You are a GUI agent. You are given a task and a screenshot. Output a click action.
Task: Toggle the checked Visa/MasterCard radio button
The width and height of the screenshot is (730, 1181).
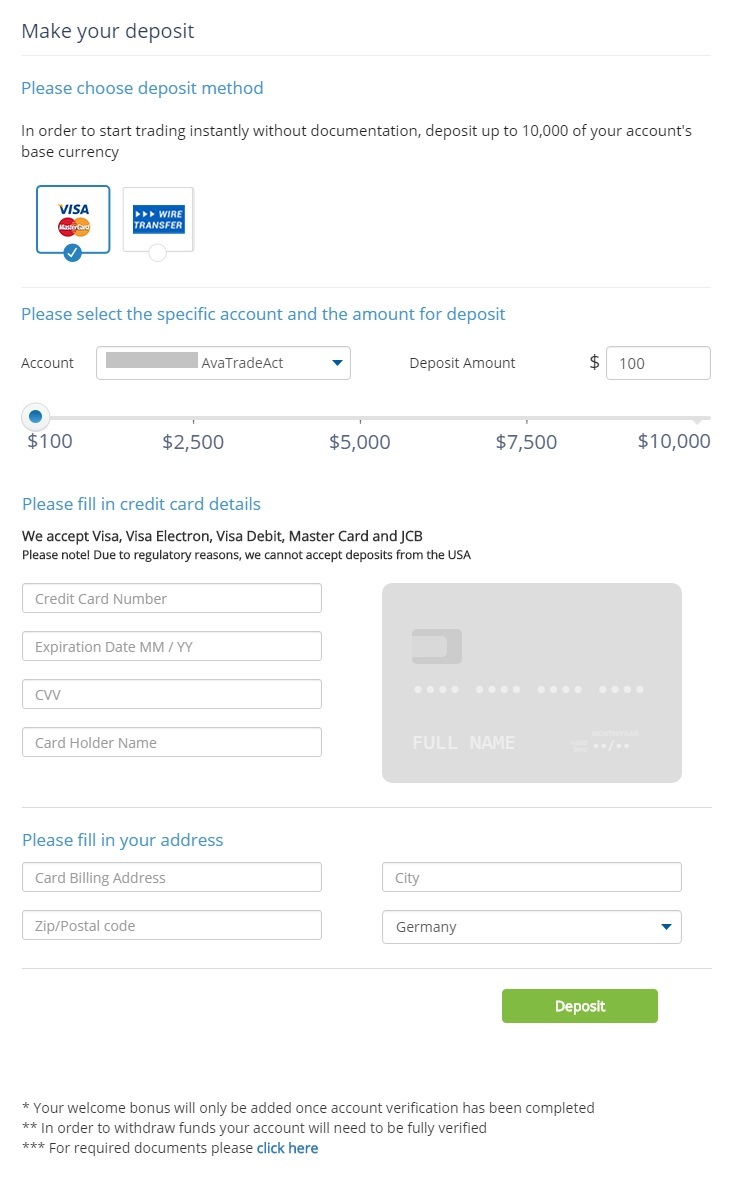pyautogui.click(x=72, y=253)
